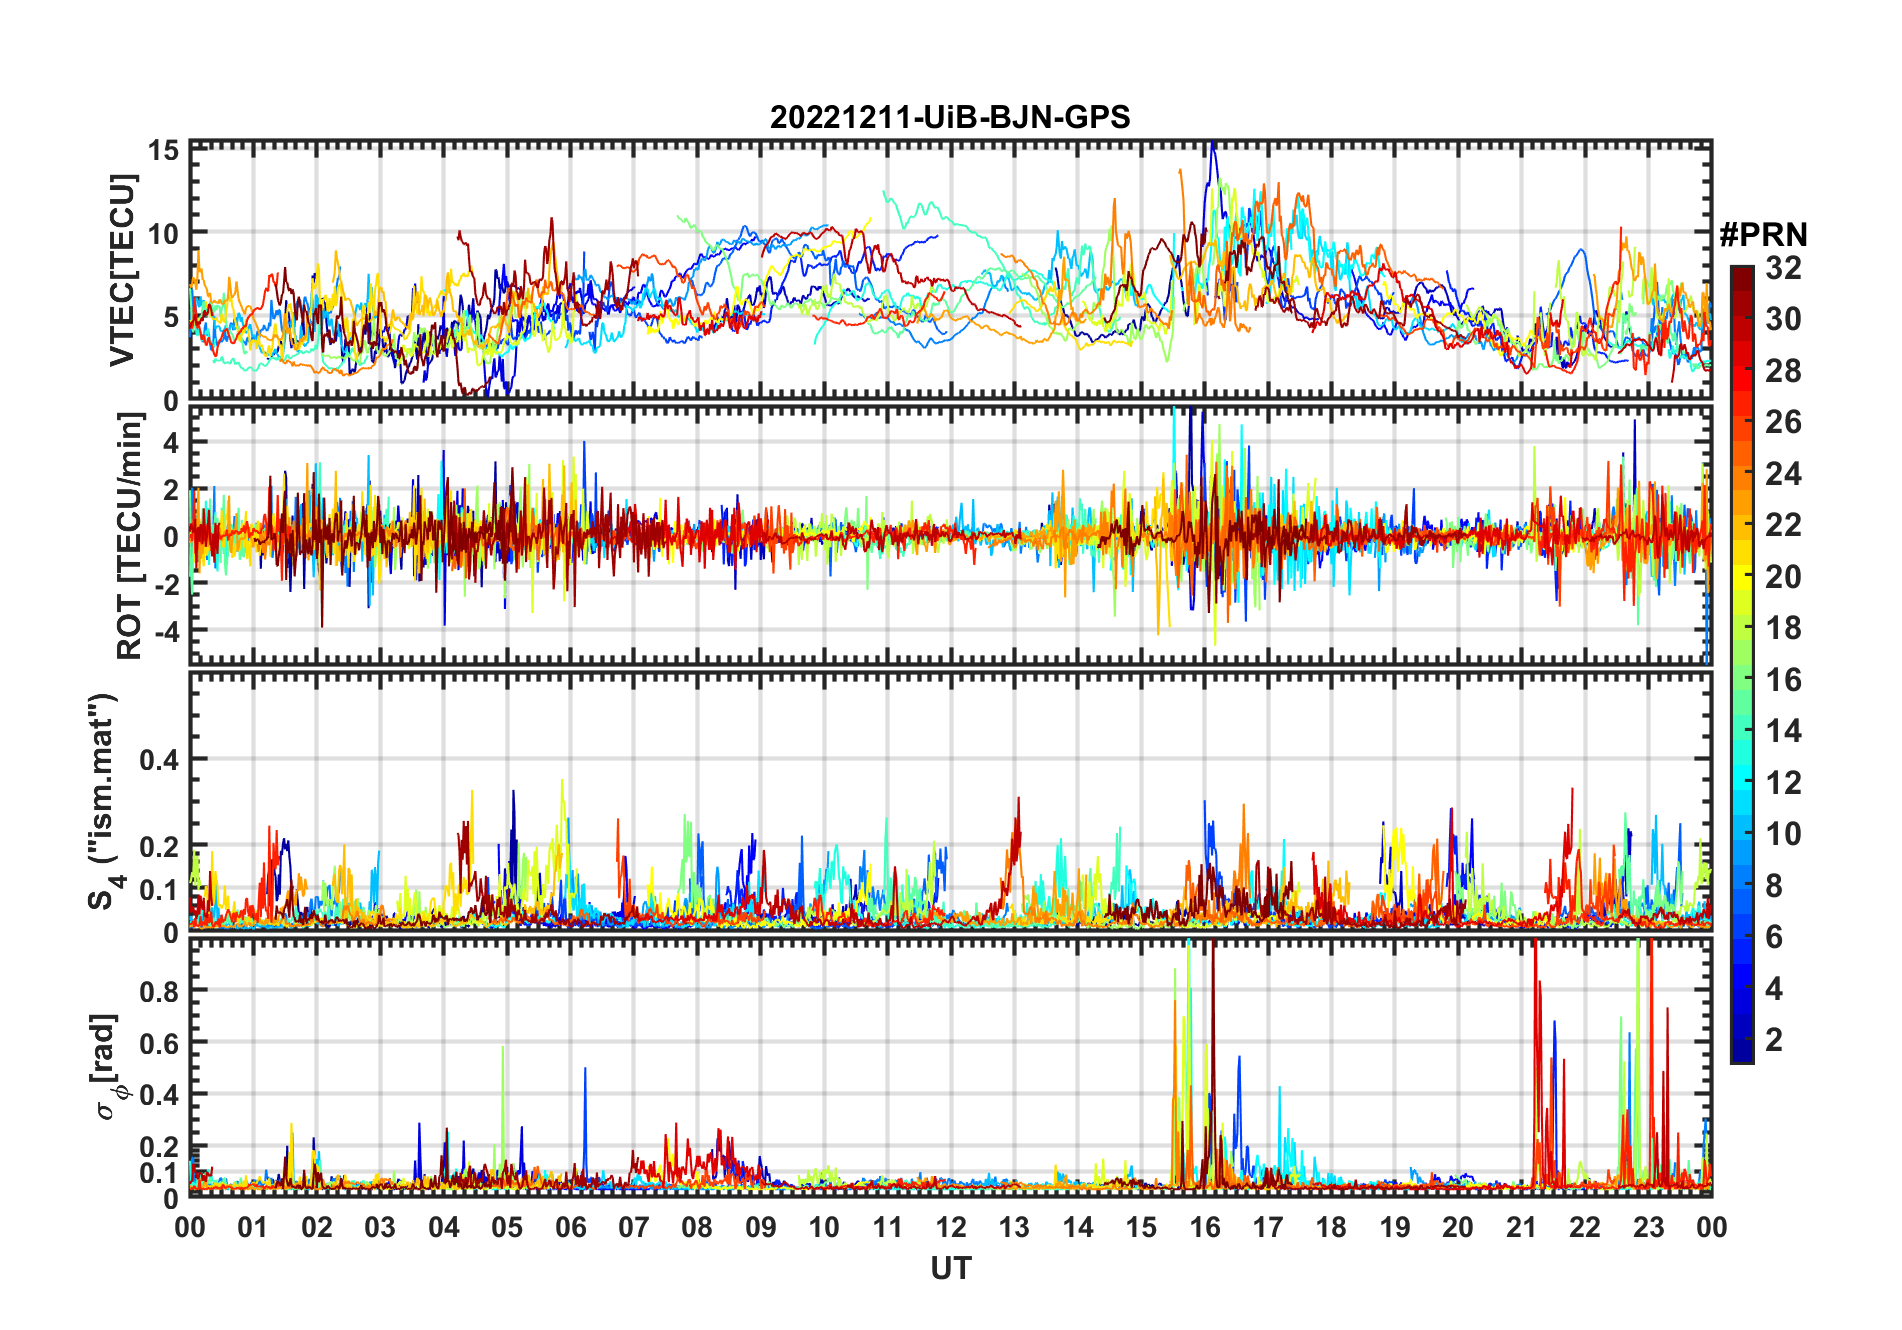Image resolution: width=1902 pixels, height=1330 pixels.
Task: Click colorbar tick label 16
Action: coord(1783,680)
